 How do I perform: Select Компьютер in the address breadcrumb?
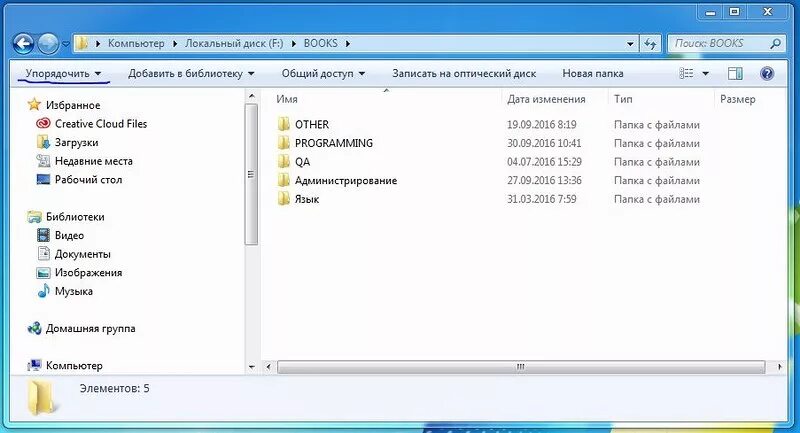click(x=136, y=43)
